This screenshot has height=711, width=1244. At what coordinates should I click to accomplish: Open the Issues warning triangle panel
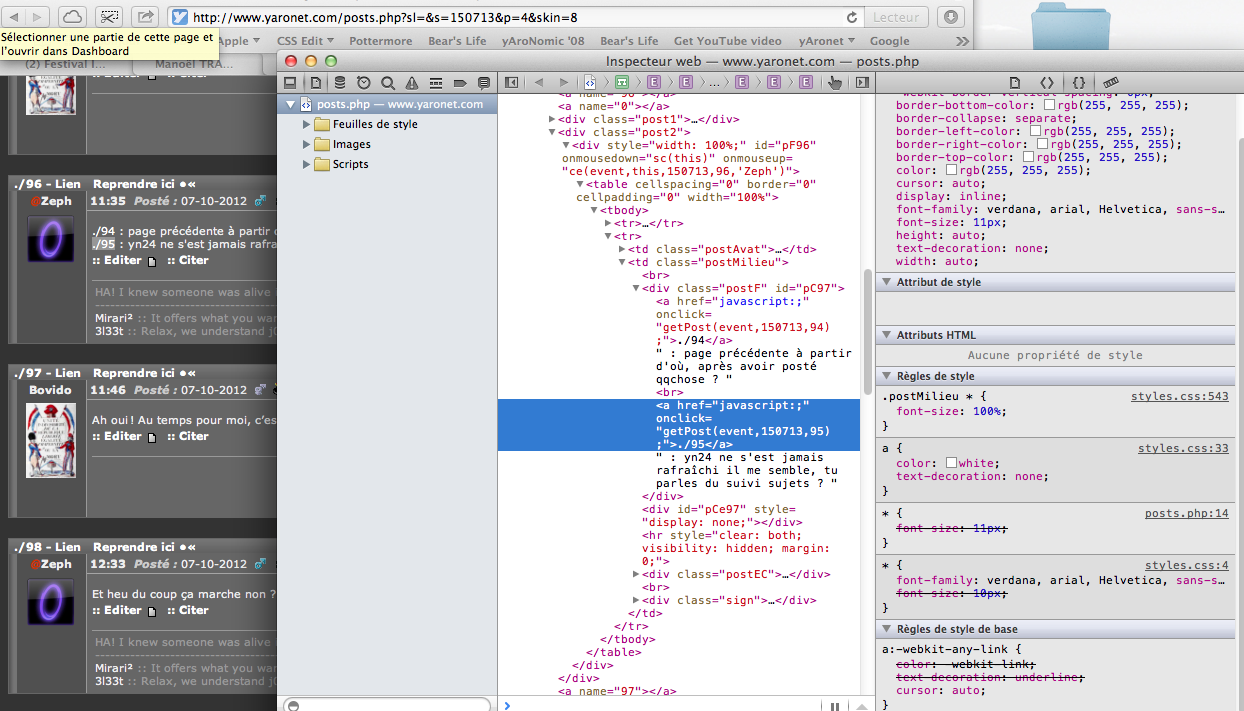[412, 82]
